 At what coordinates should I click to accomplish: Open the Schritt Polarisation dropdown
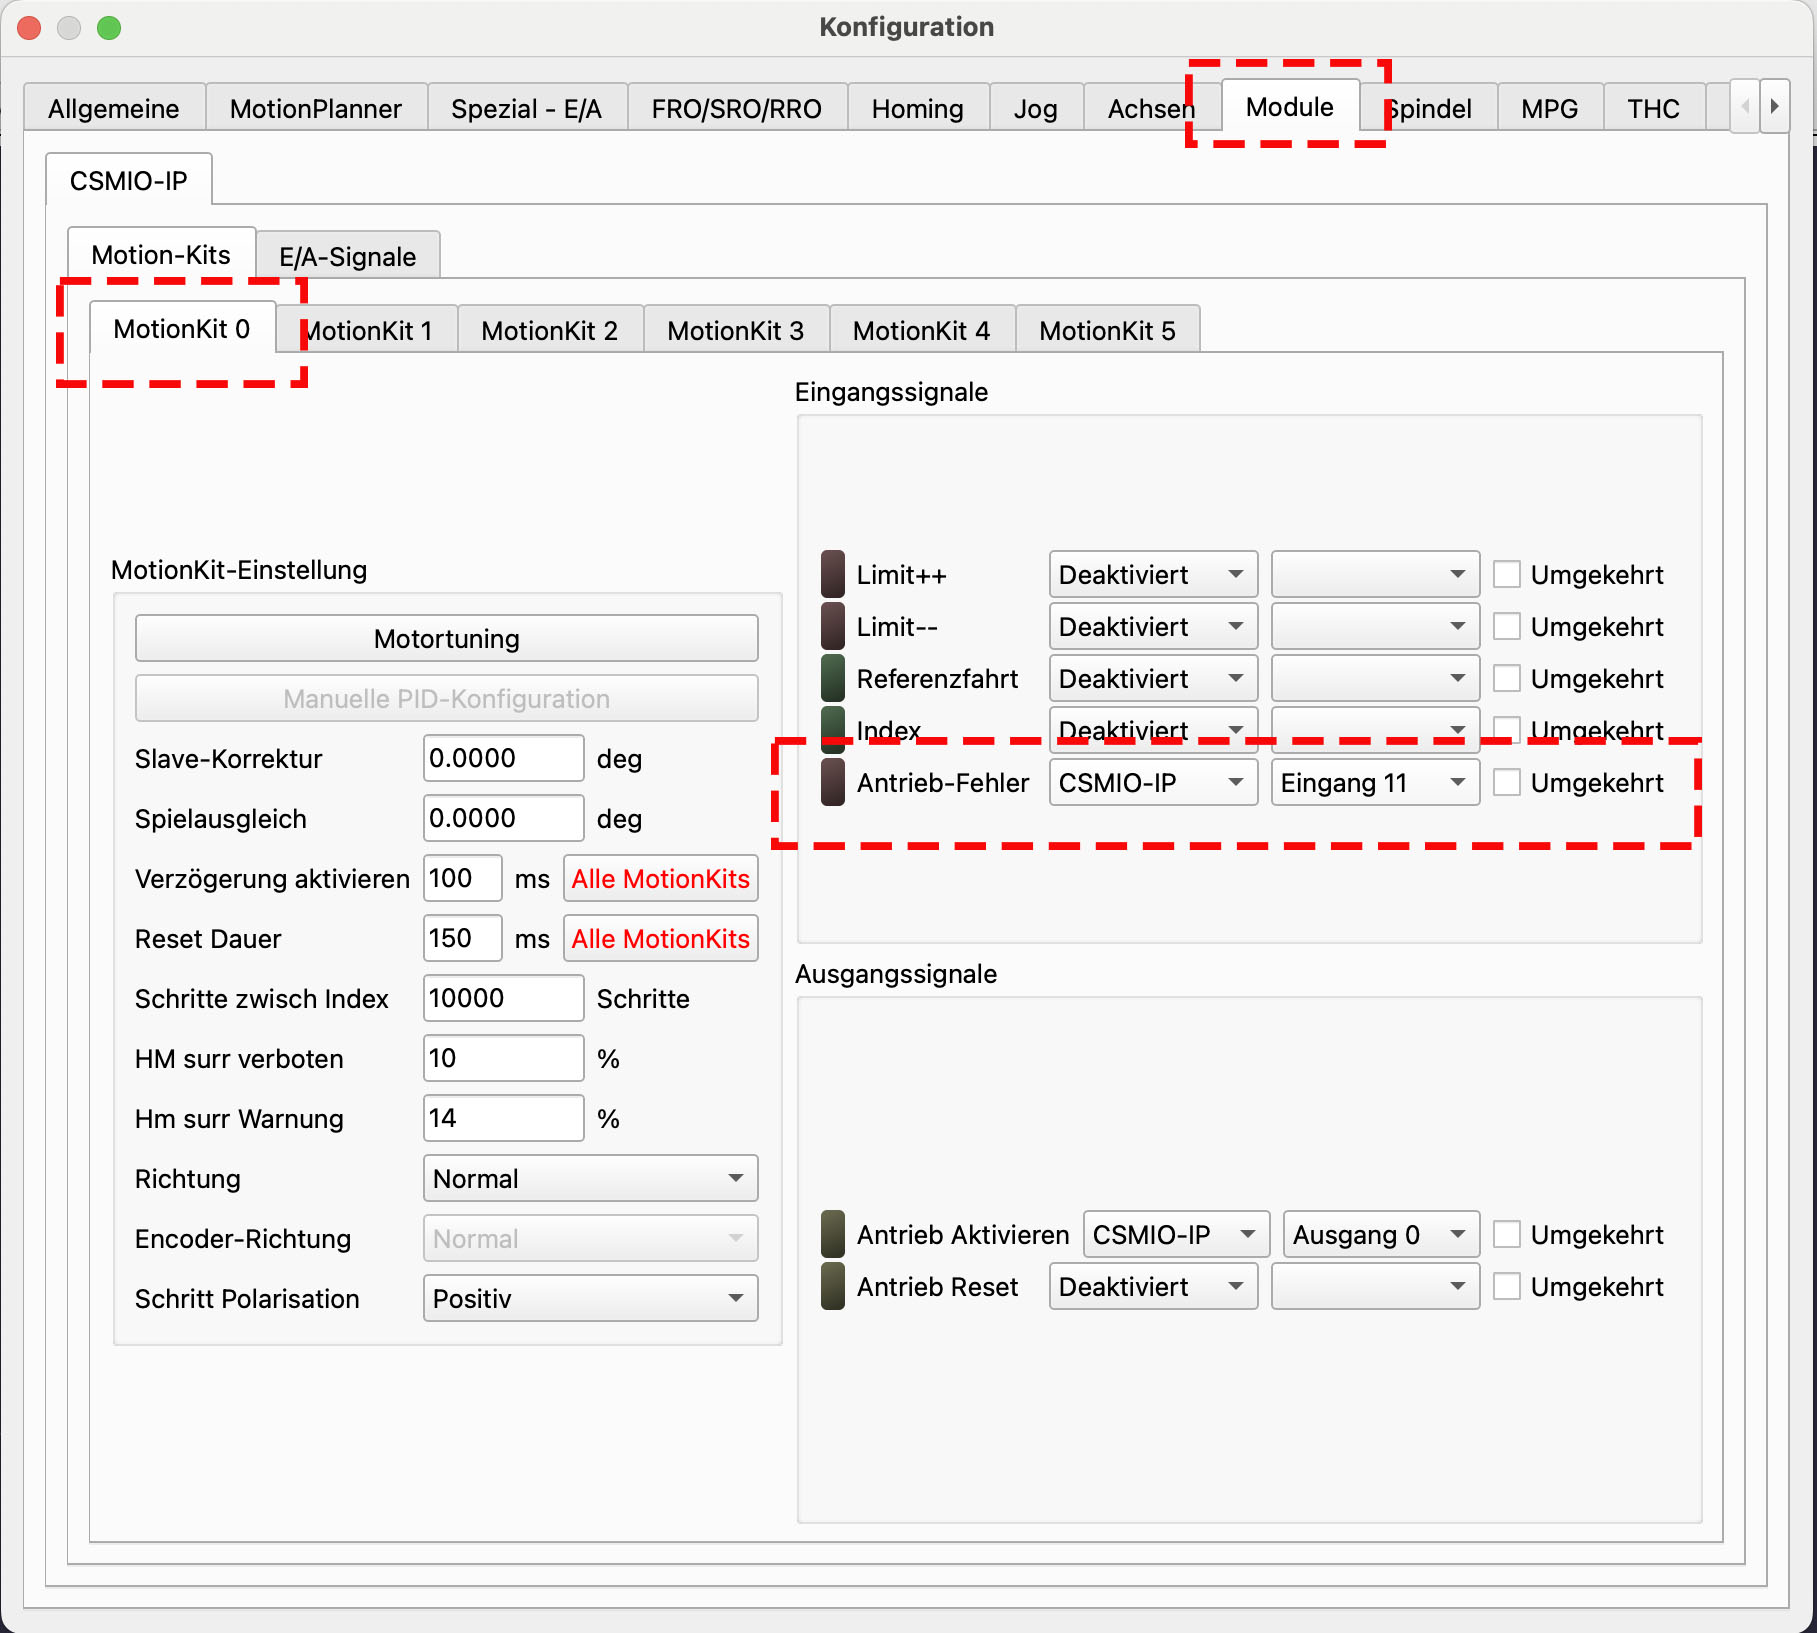click(590, 1299)
